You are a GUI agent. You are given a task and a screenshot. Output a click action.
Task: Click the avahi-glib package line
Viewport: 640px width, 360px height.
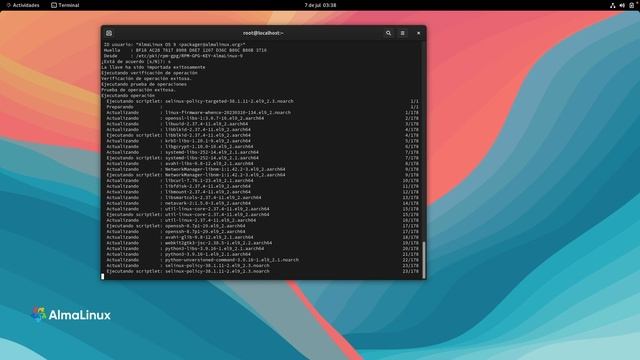[x=262, y=237]
